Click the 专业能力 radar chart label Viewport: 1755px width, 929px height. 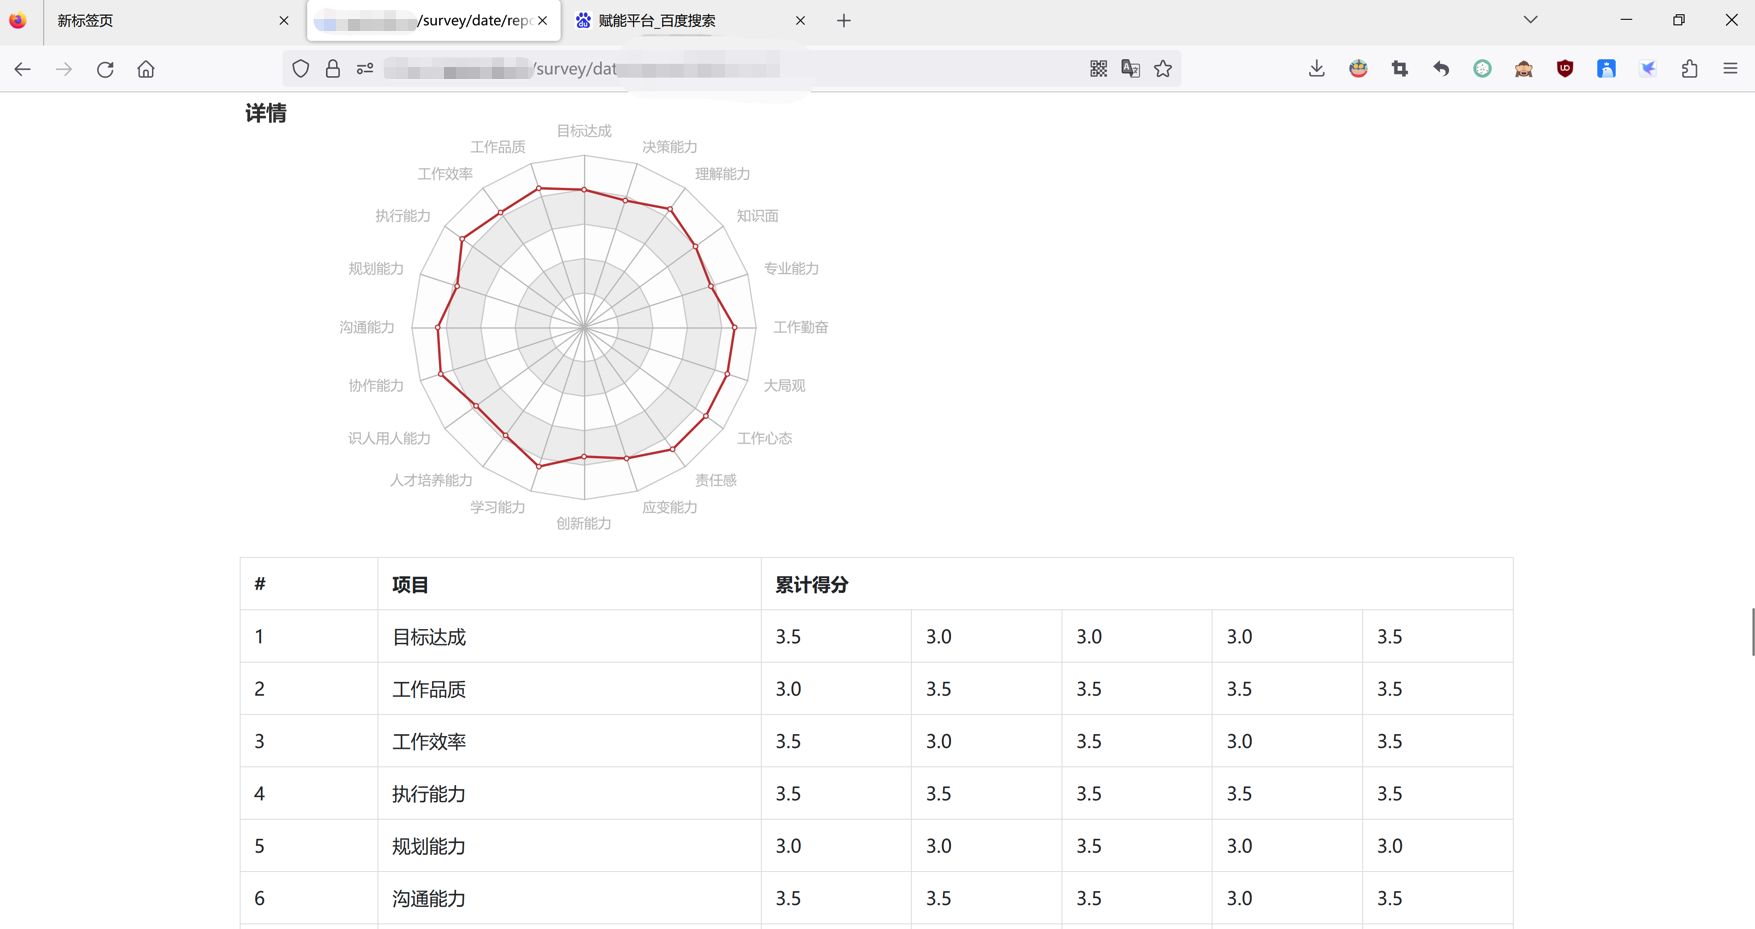pos(792,269)
